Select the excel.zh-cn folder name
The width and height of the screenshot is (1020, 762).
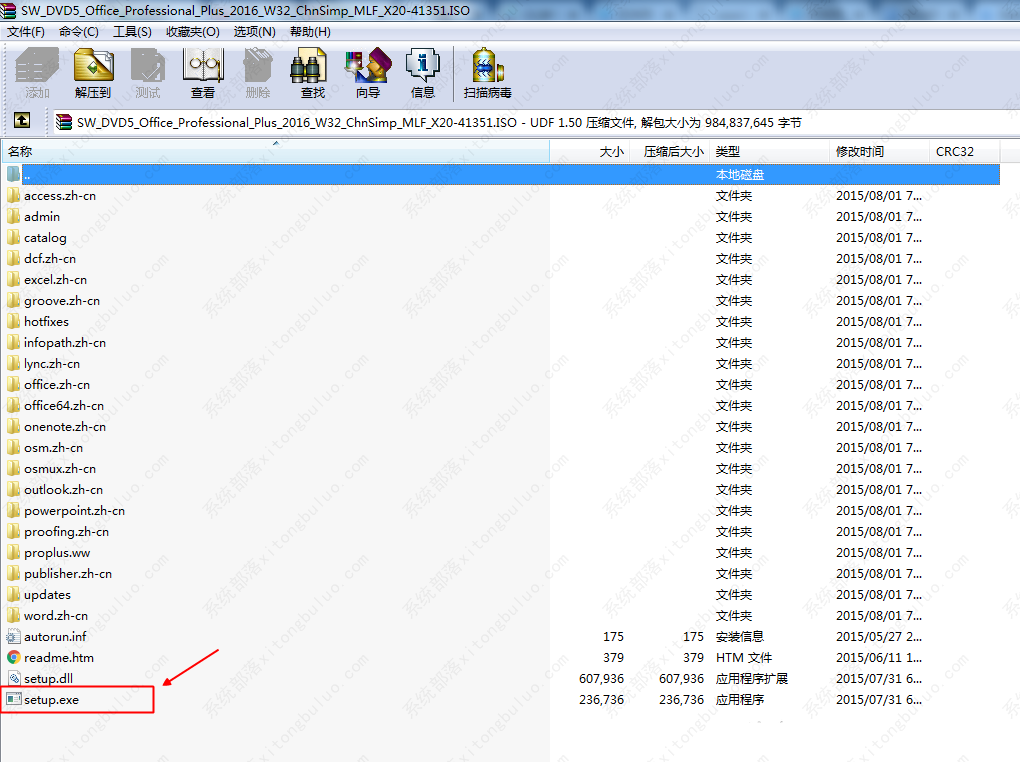(x=55, y=280)
